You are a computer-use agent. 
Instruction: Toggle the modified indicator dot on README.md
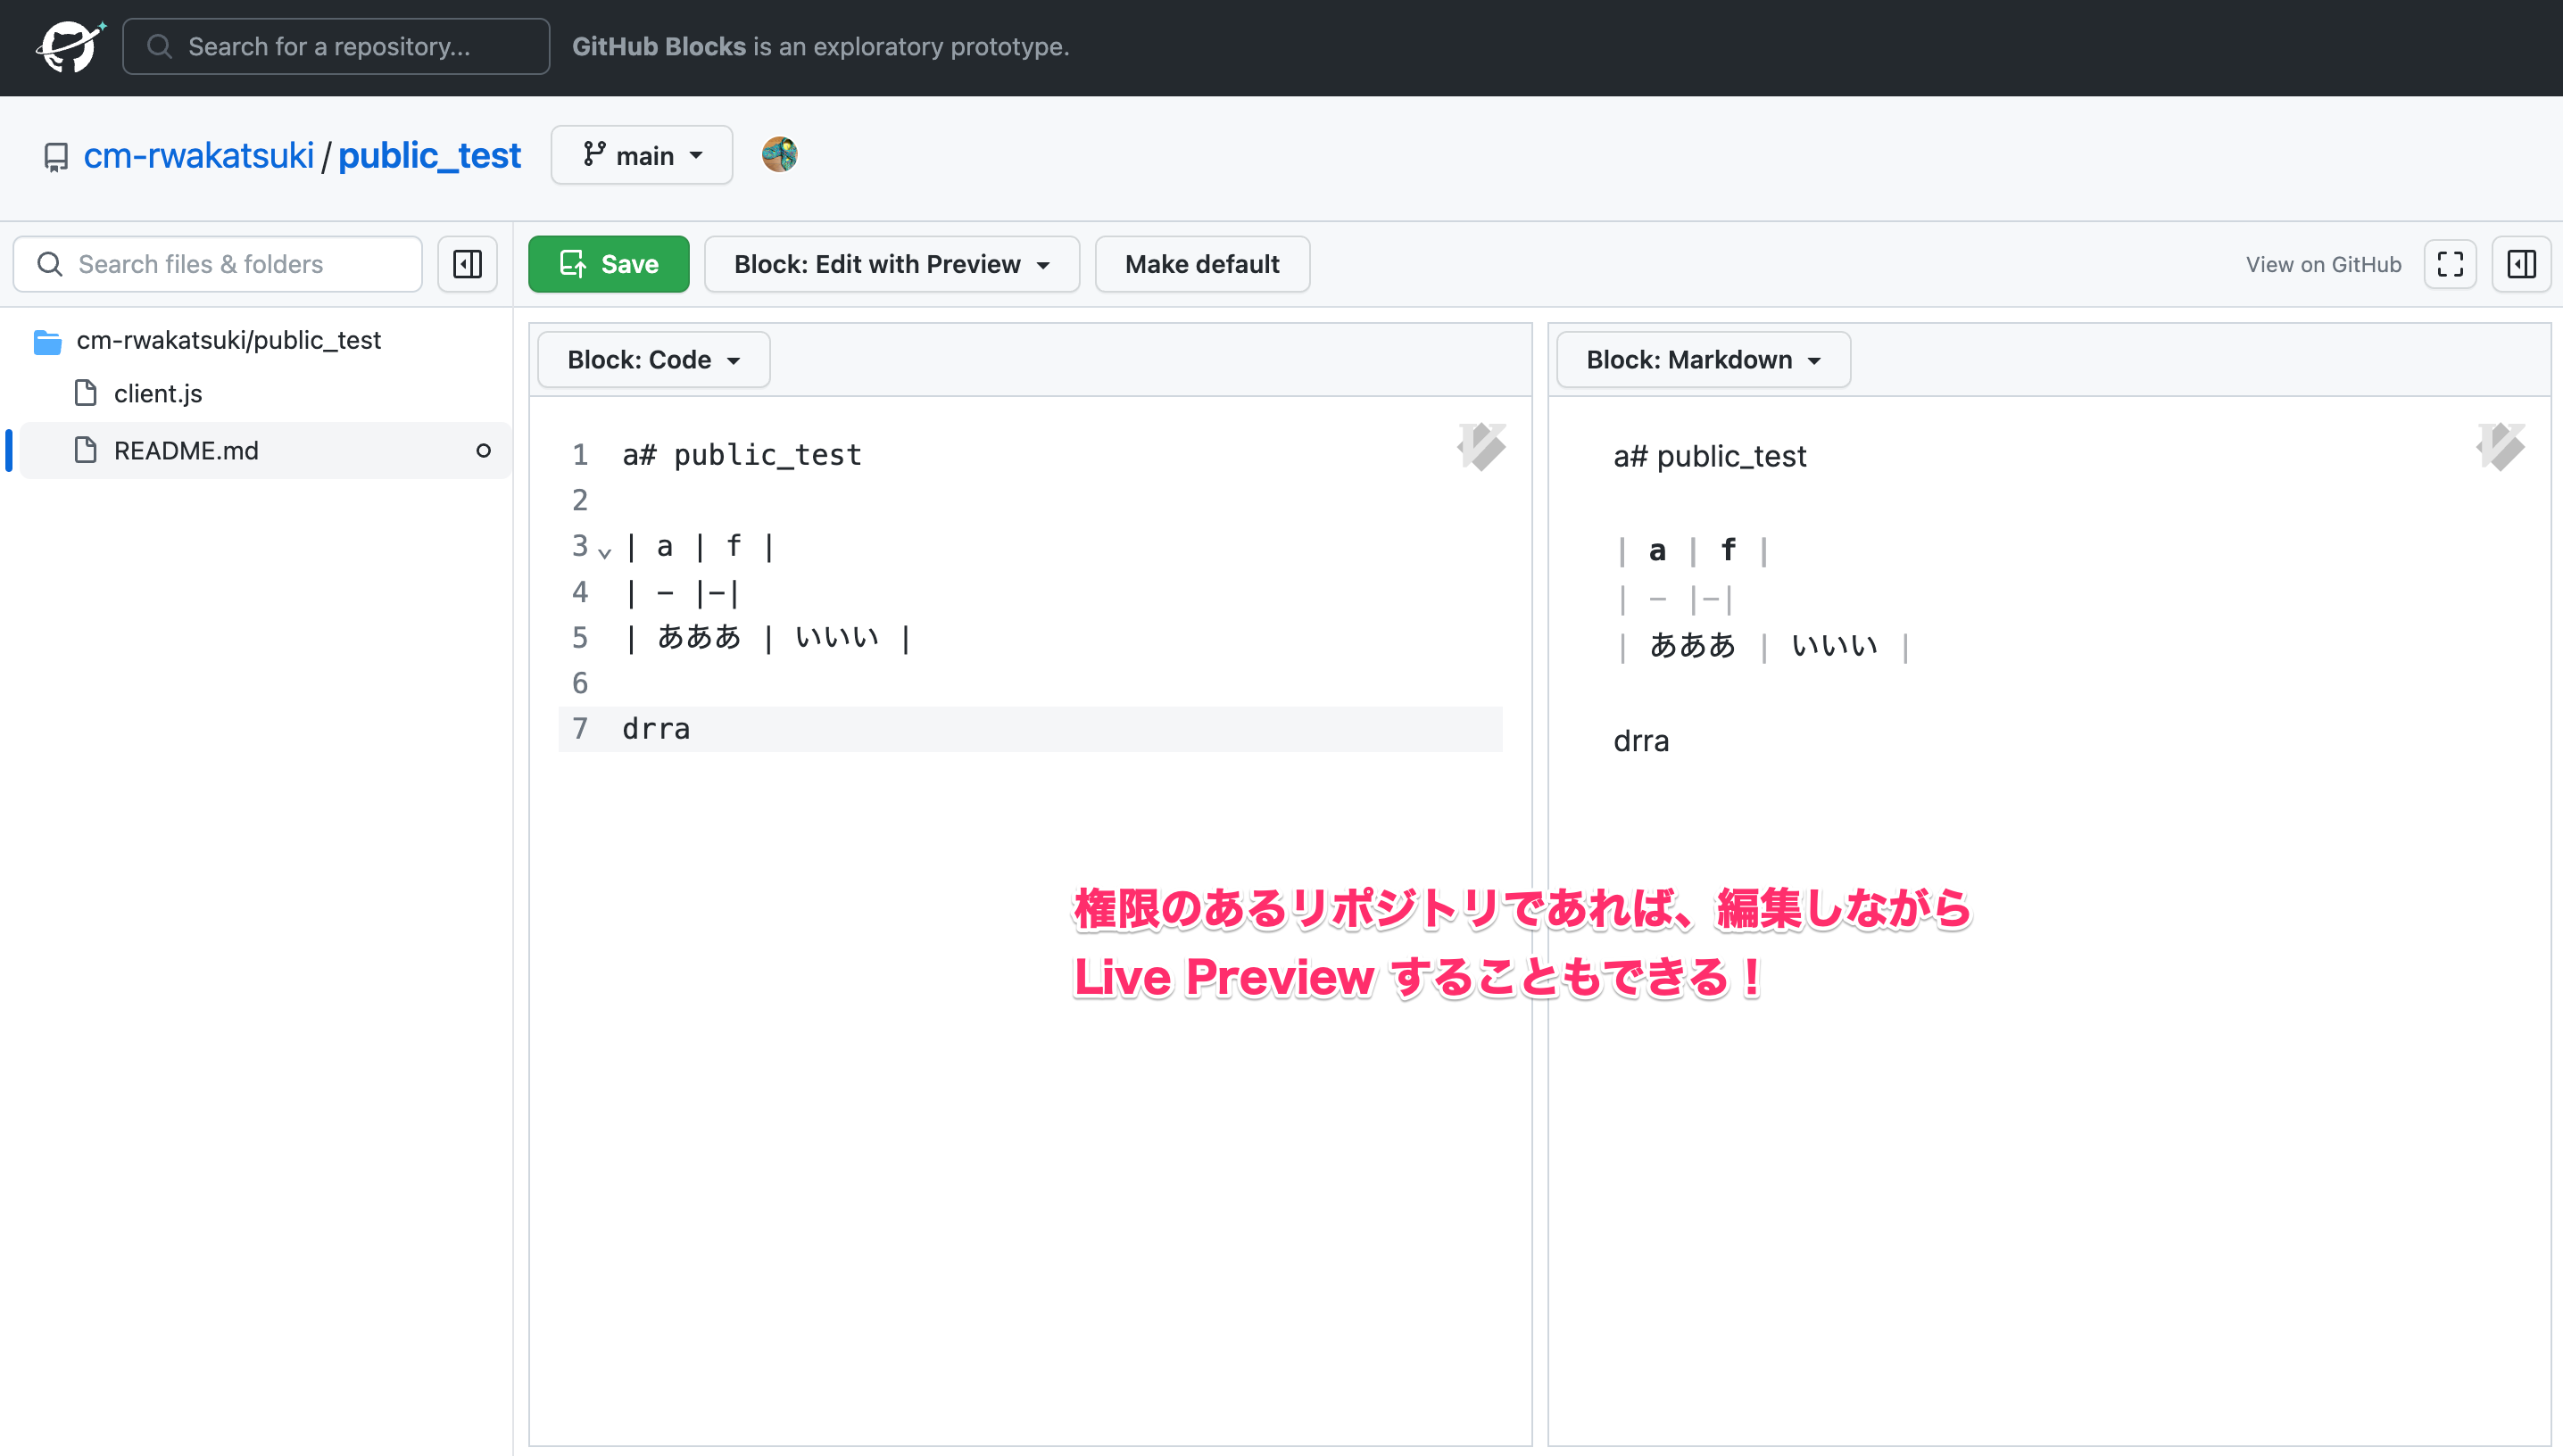483,451
